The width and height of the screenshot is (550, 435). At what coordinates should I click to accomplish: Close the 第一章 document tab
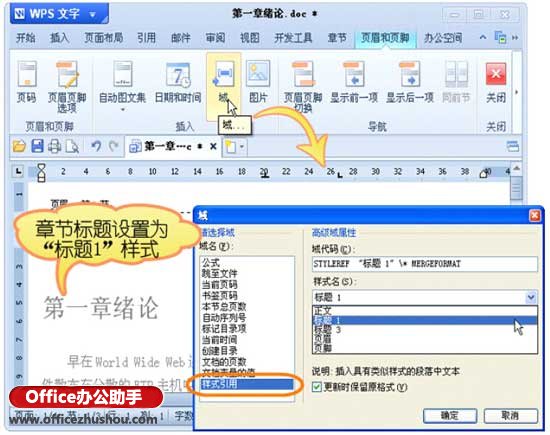coord(213,146)
